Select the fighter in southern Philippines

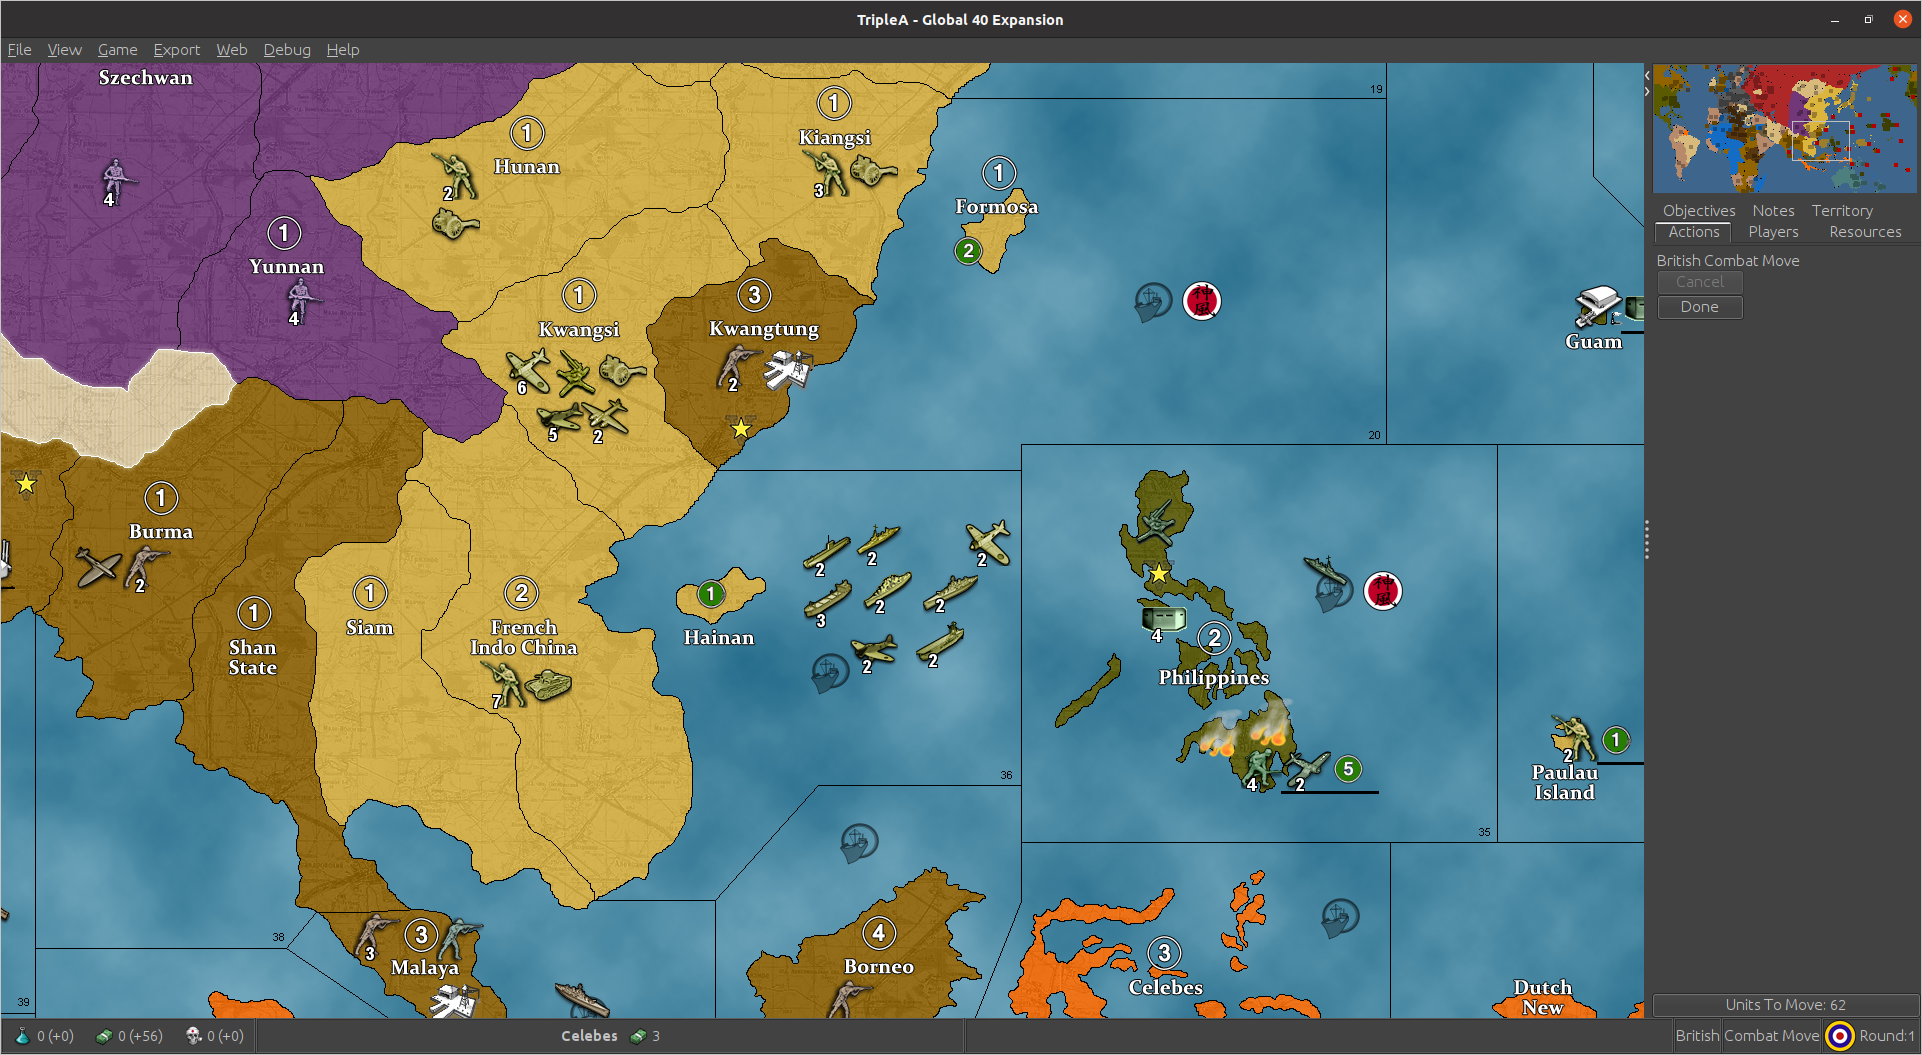1307,770
